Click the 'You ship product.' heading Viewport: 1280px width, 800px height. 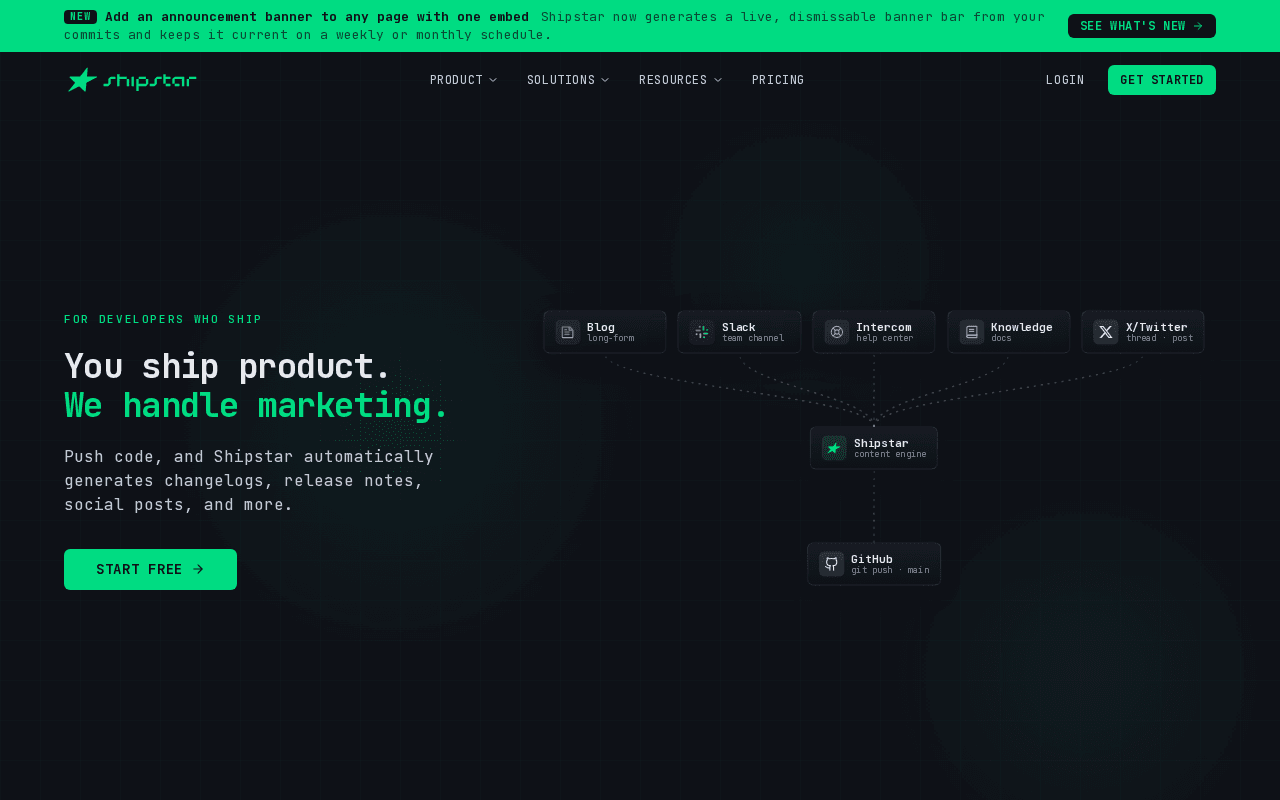pos(228,367)
